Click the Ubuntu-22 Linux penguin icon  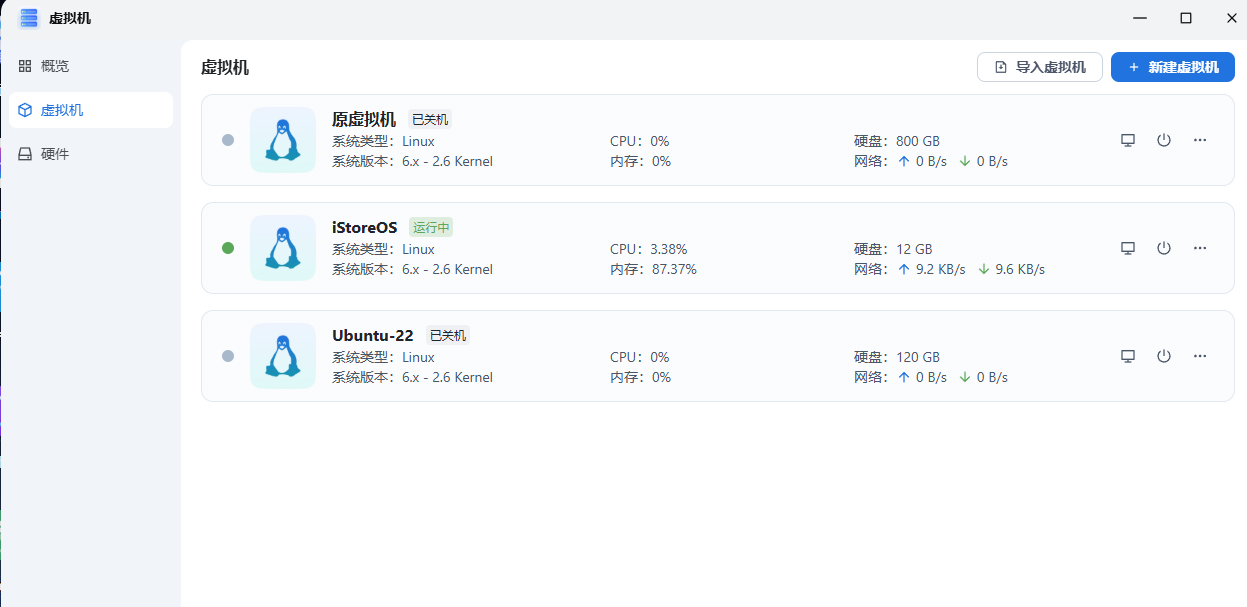pyautogui.click(x=283, y=356)
